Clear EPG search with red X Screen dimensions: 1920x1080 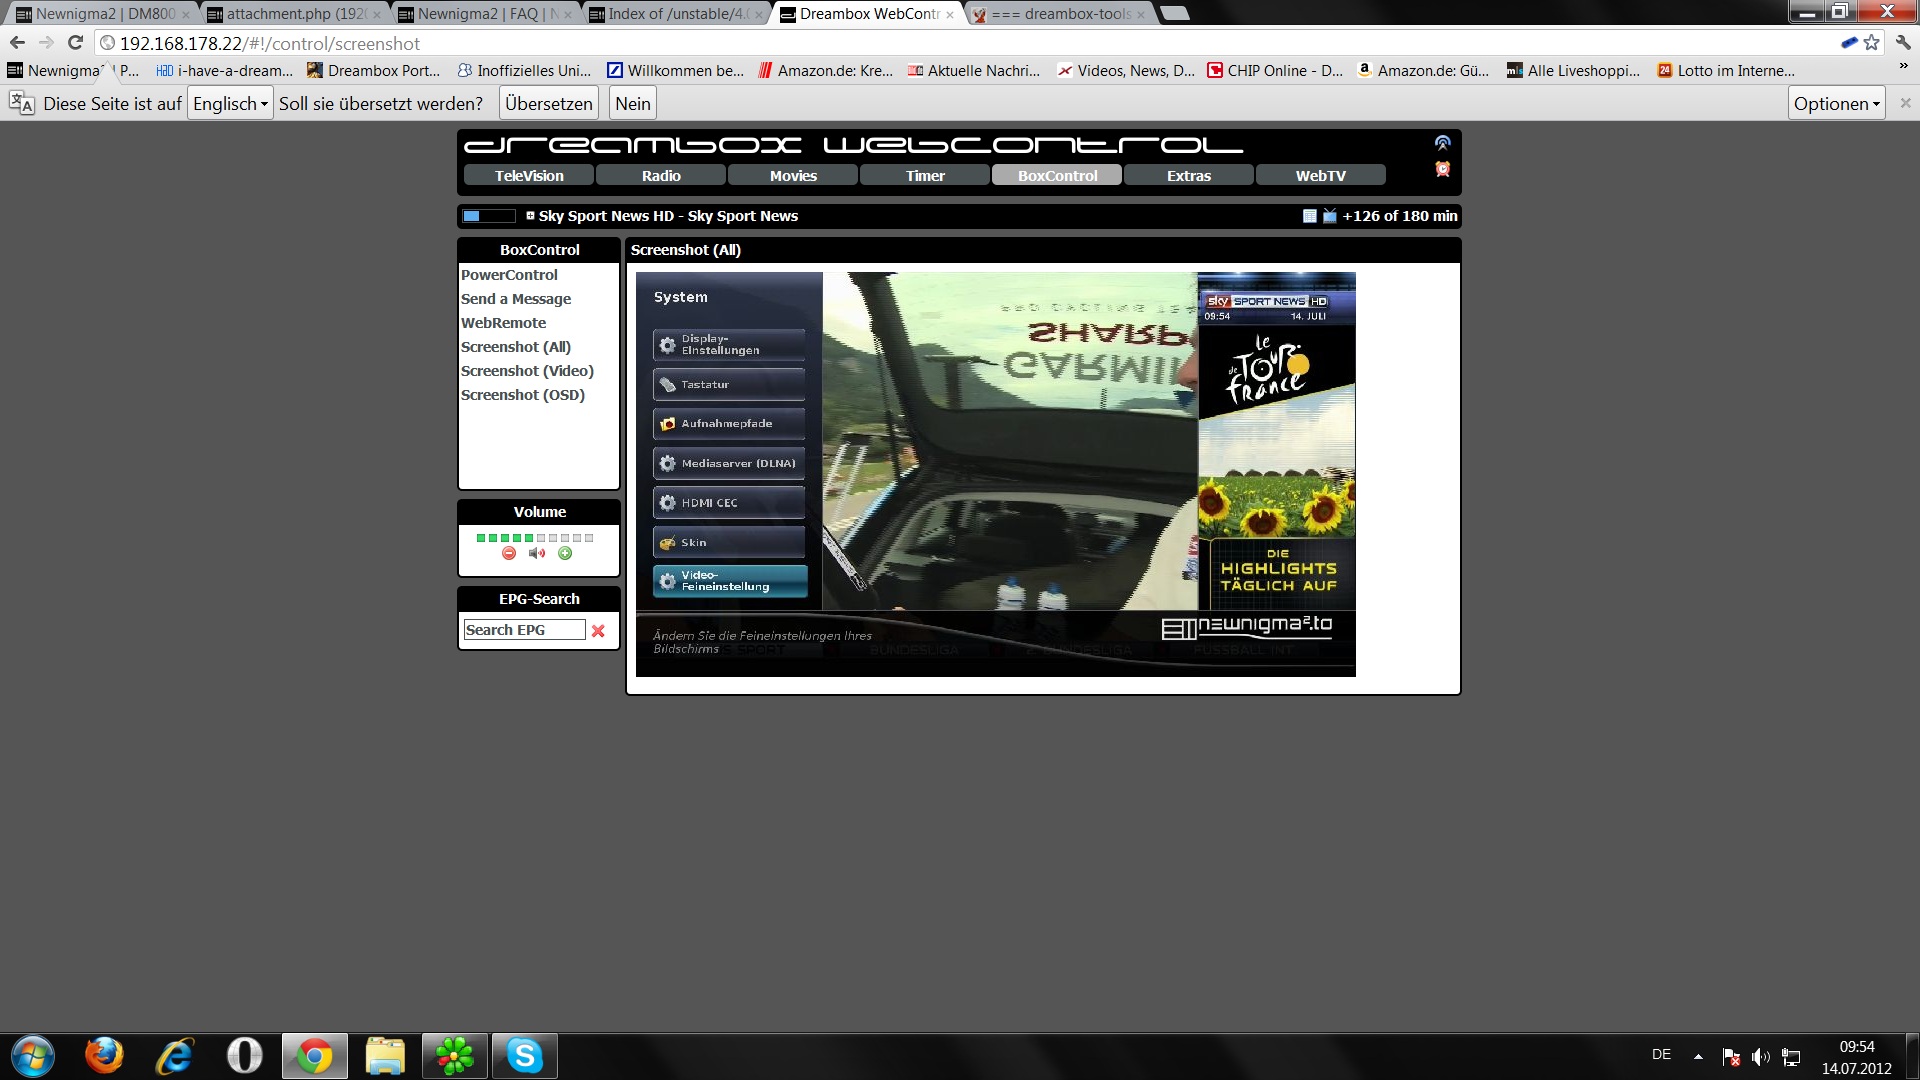[x=598, y=631]
